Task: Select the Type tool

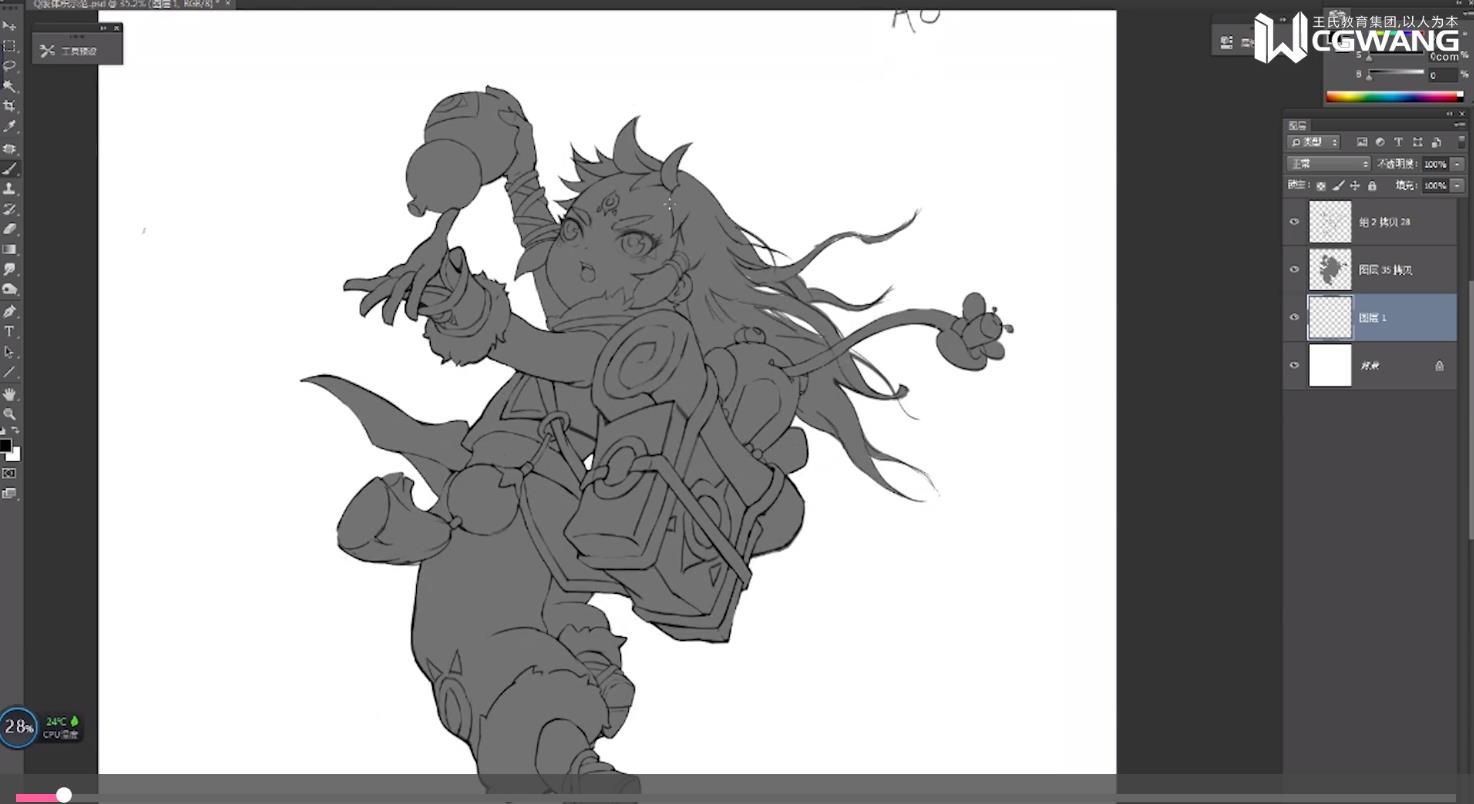Action: 9,331
